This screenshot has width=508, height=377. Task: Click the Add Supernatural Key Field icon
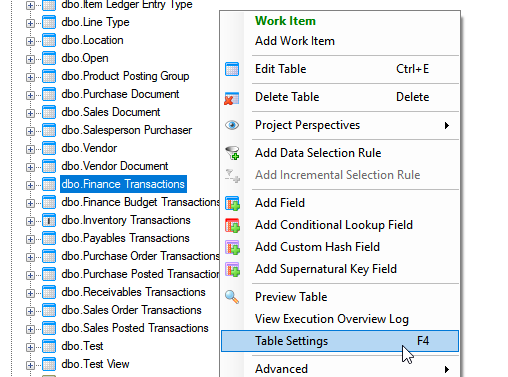tap(233, 269)
